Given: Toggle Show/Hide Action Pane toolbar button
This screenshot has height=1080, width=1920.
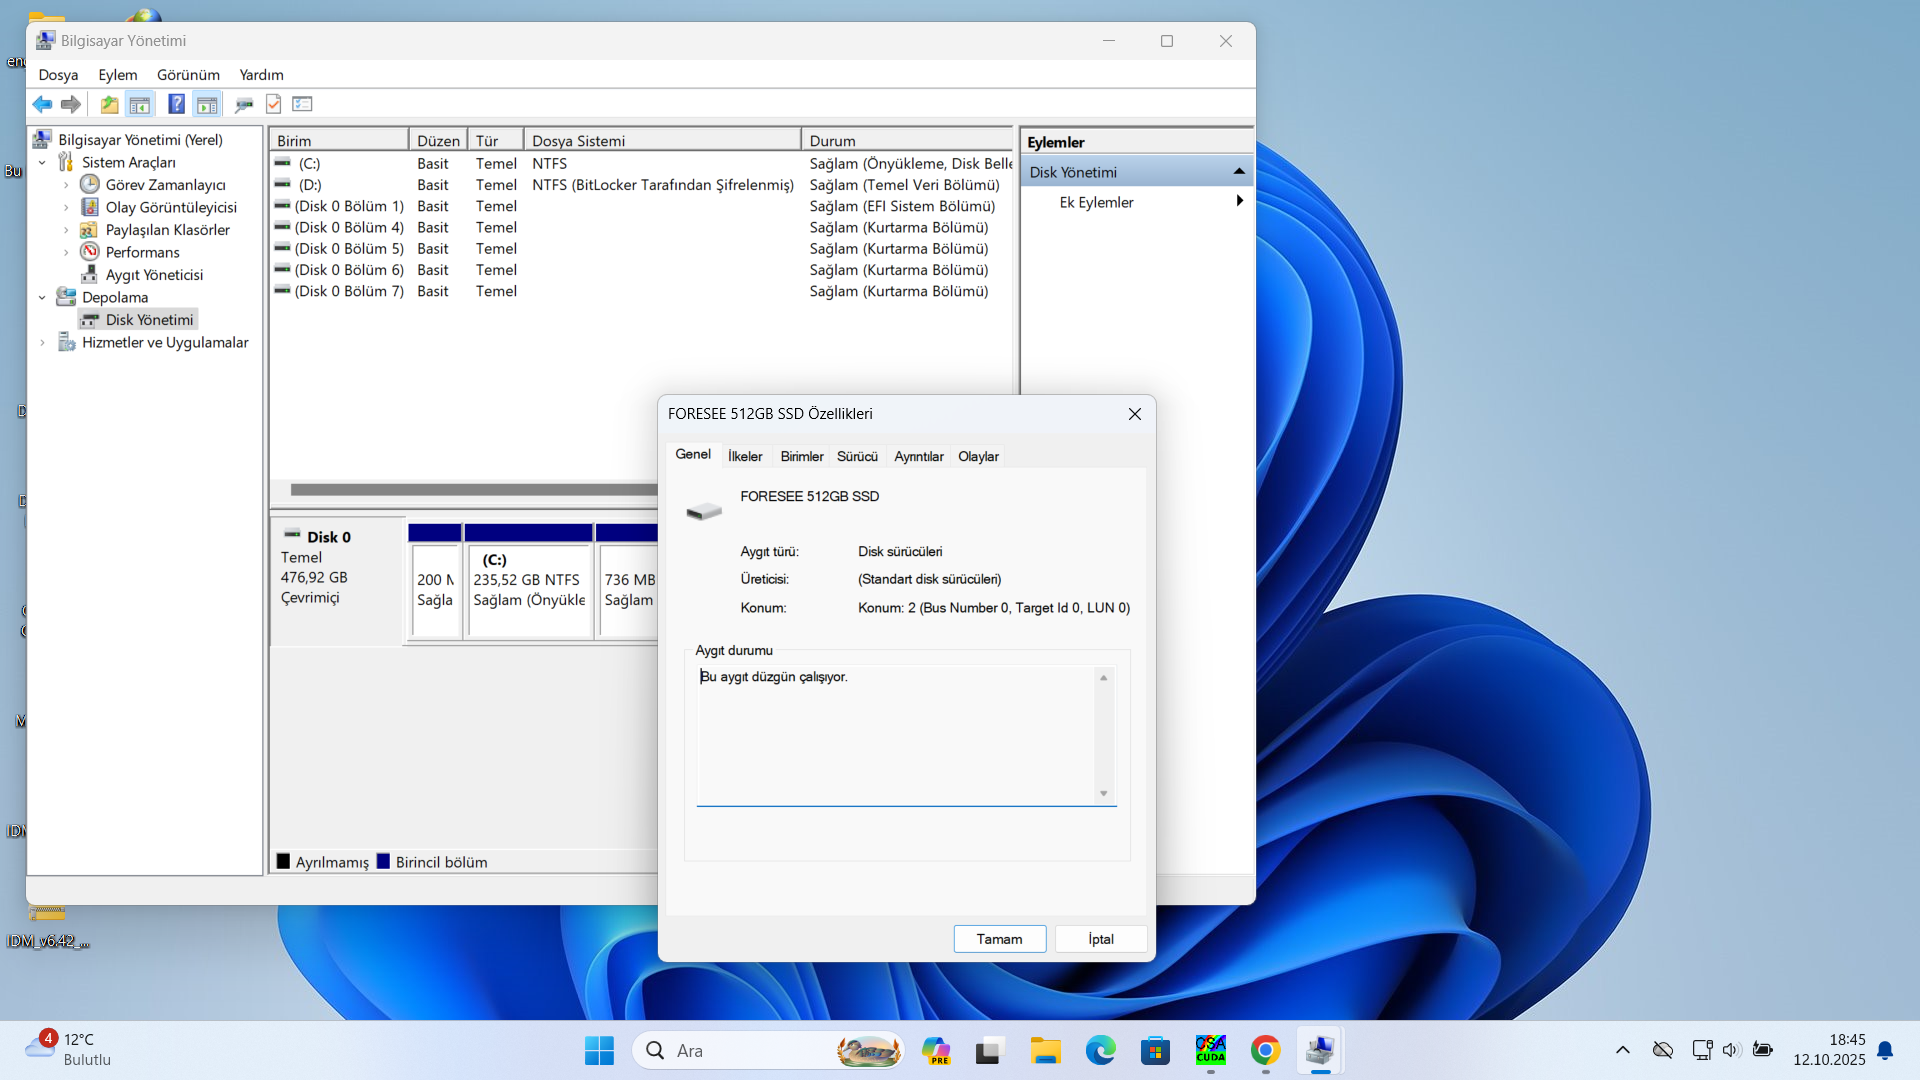Looking at the screenshot, I should pyautogui.click(x=207, y=104).
